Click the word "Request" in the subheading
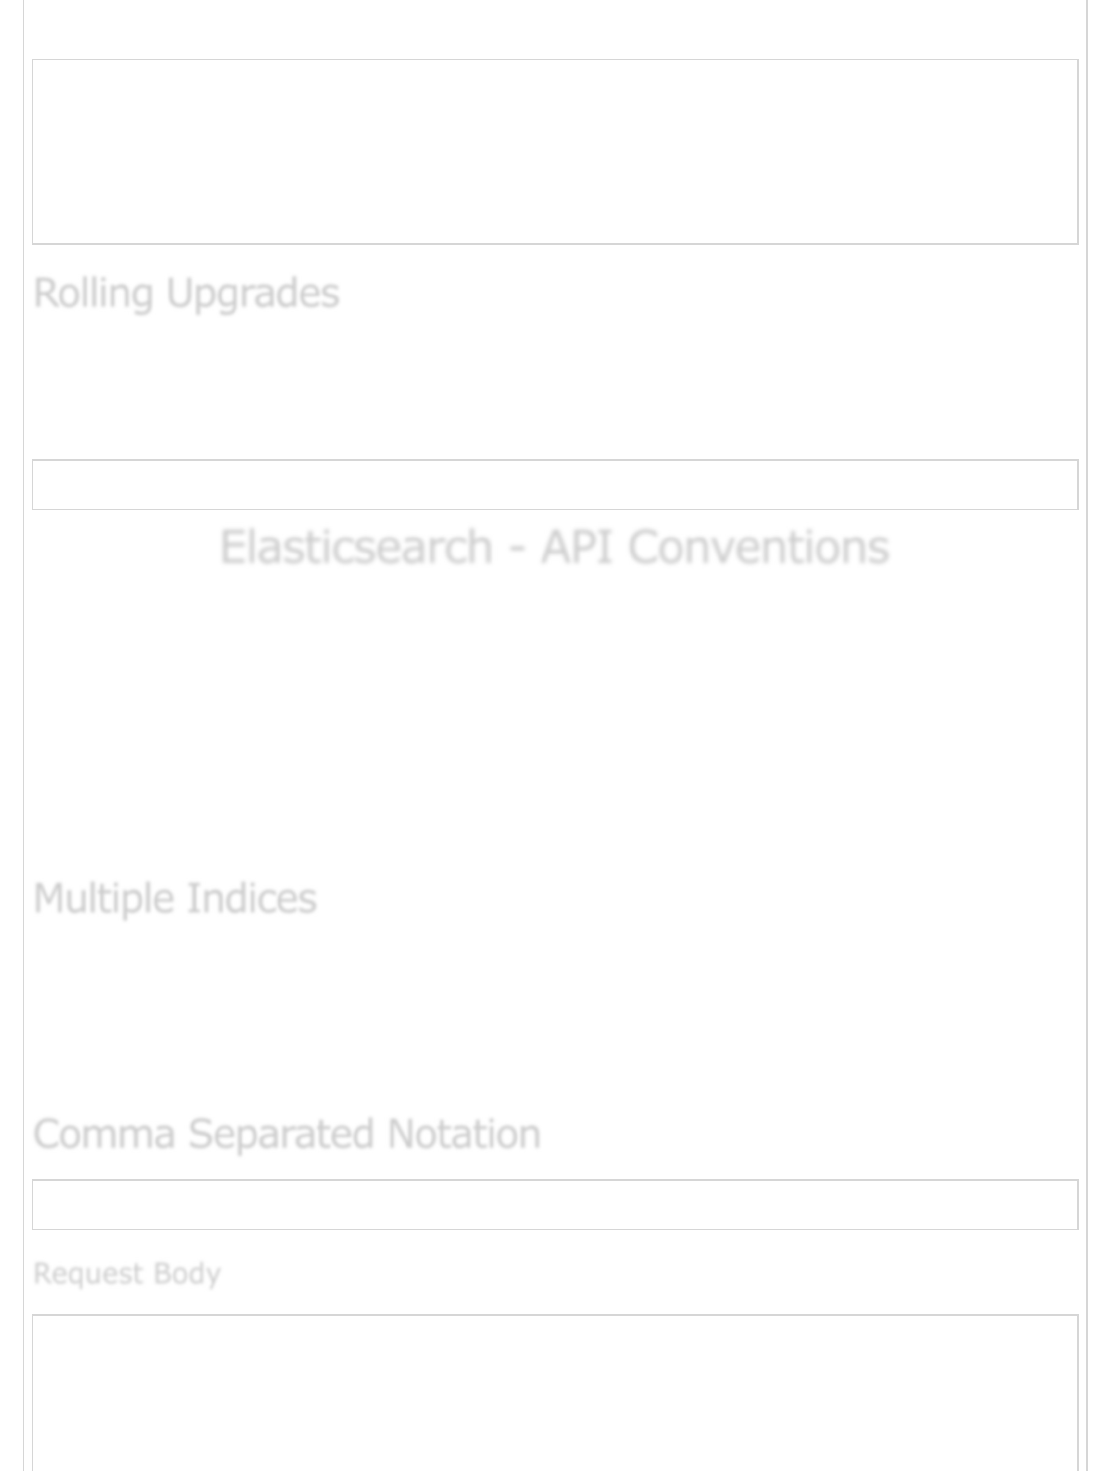 click(88, 1273)
